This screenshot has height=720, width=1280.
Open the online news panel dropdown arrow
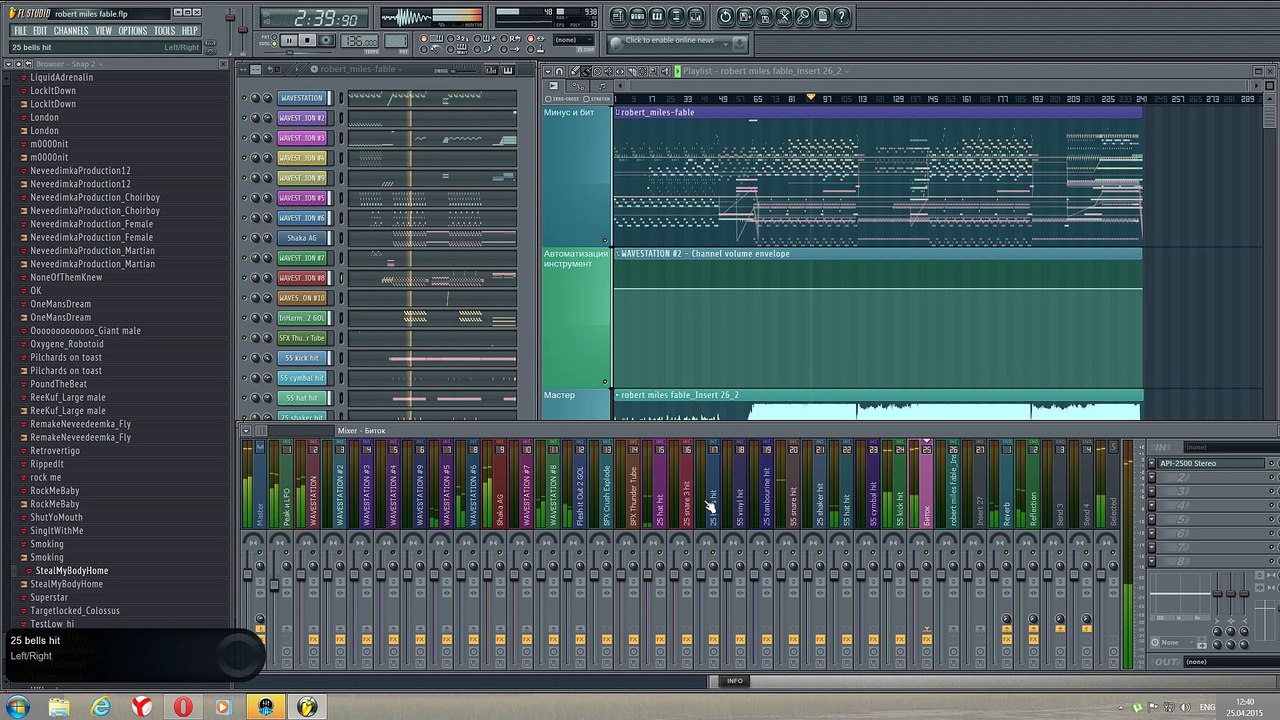[x=726, y=44]
